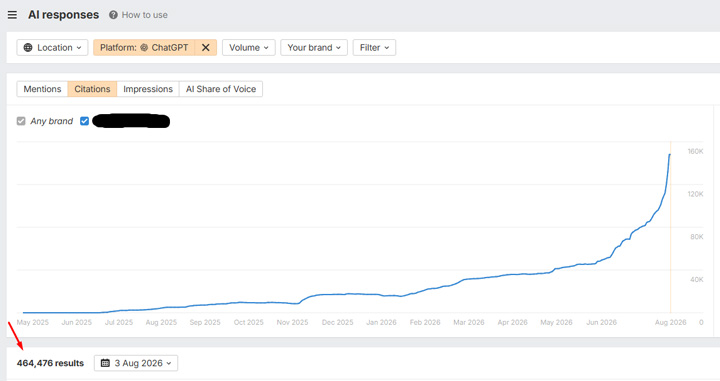The width and height of the screenshot is (720, 381).
Task: Click the globe icon in the Location filter
Action: pyautogui.click(x=28, y=48)
